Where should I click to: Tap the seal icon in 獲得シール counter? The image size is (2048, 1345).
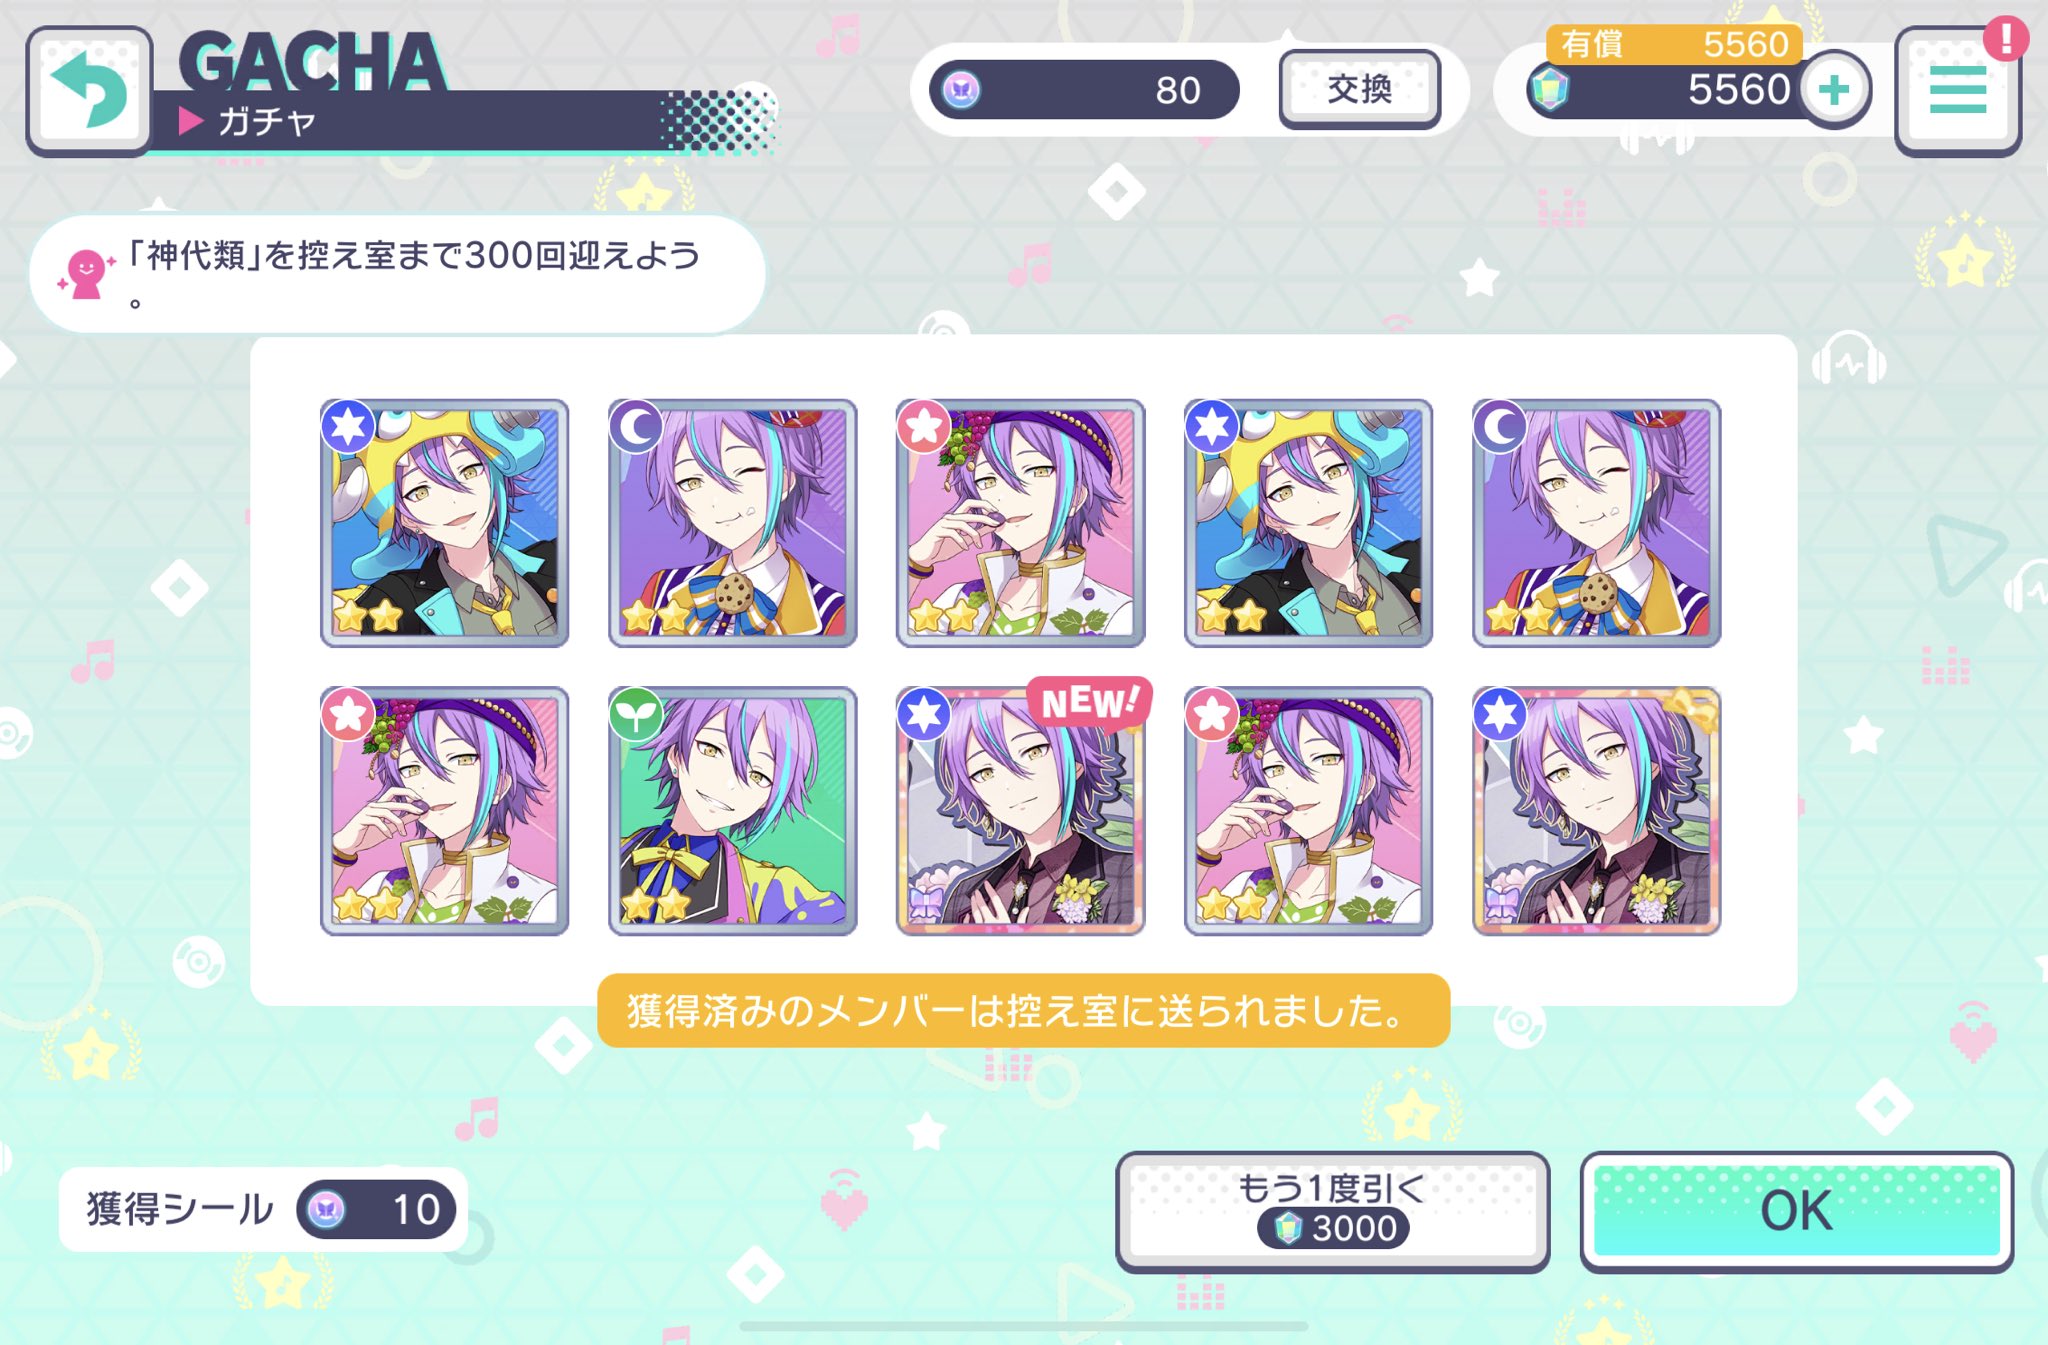[326, 1209]
